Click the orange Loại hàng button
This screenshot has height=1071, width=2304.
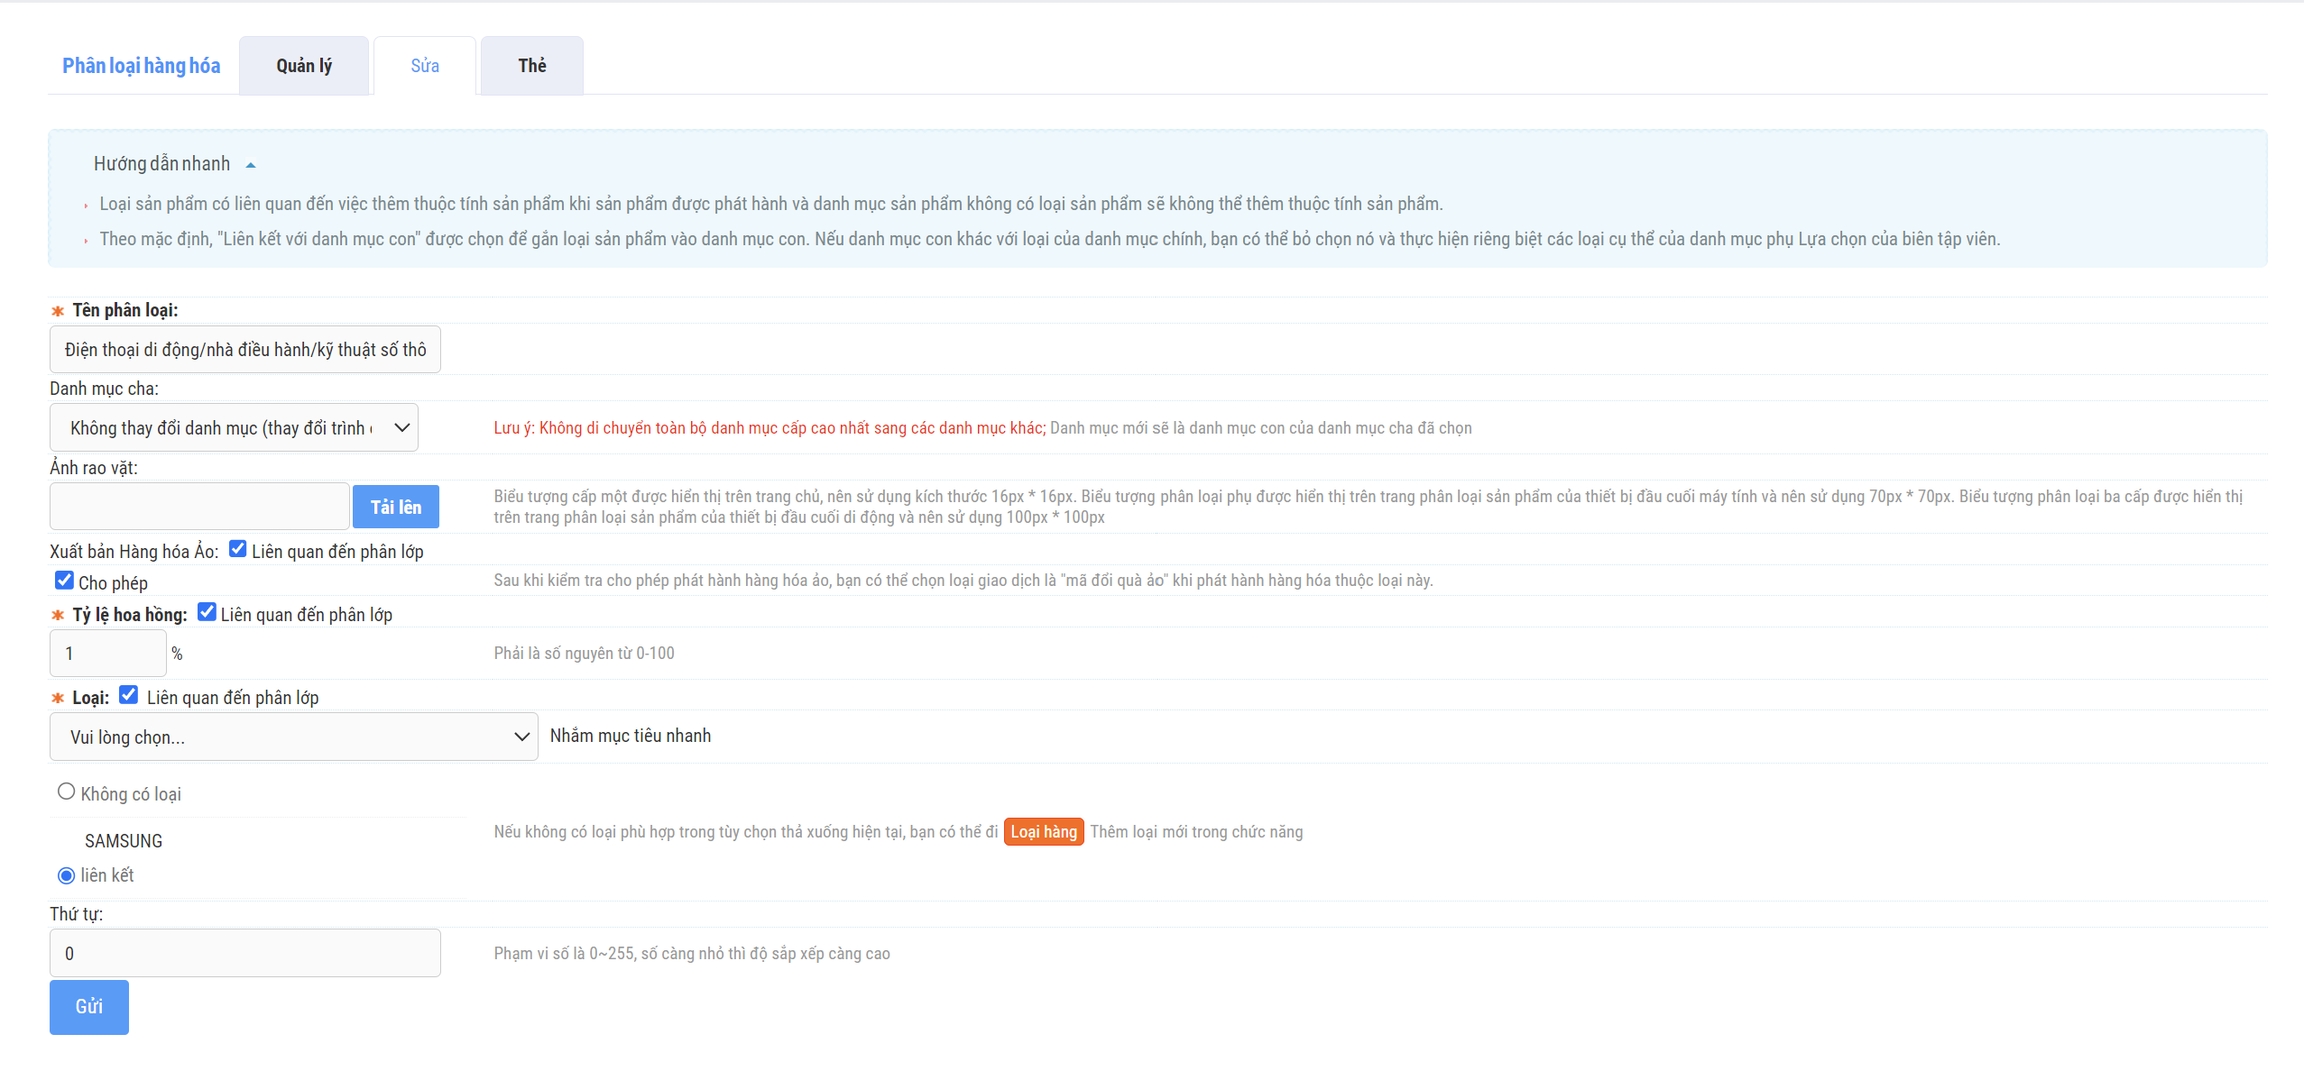point(1043,832)
